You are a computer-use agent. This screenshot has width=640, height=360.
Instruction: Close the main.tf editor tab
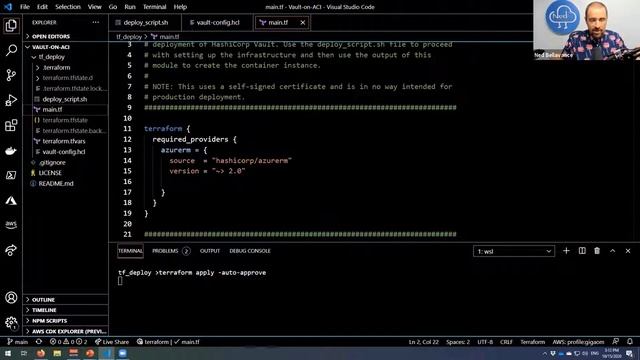click(302, 22)
